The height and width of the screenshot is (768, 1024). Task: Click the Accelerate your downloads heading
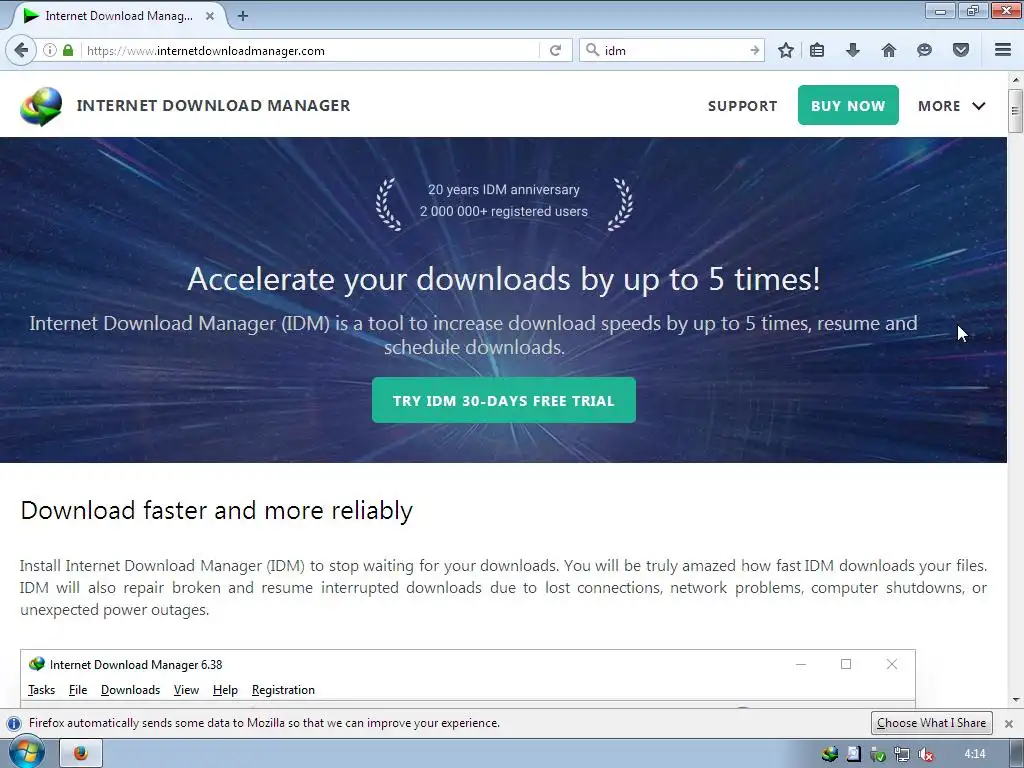[504, 279]
